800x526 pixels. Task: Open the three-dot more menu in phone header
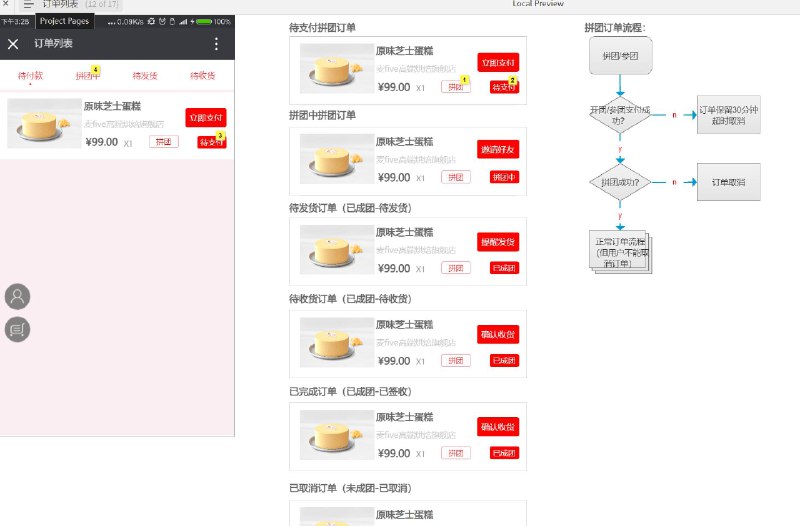216,44
